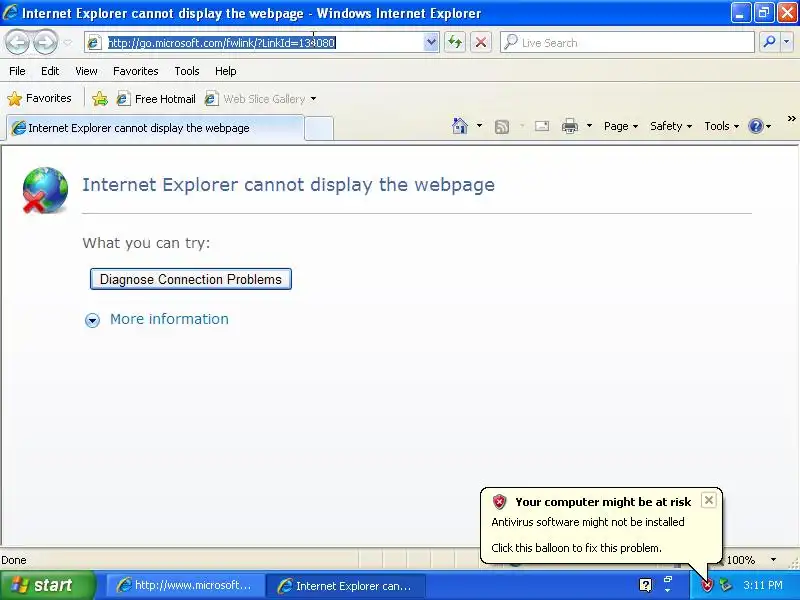Click the magnifier Search button

pyautogui.click(x=769, y=42)
